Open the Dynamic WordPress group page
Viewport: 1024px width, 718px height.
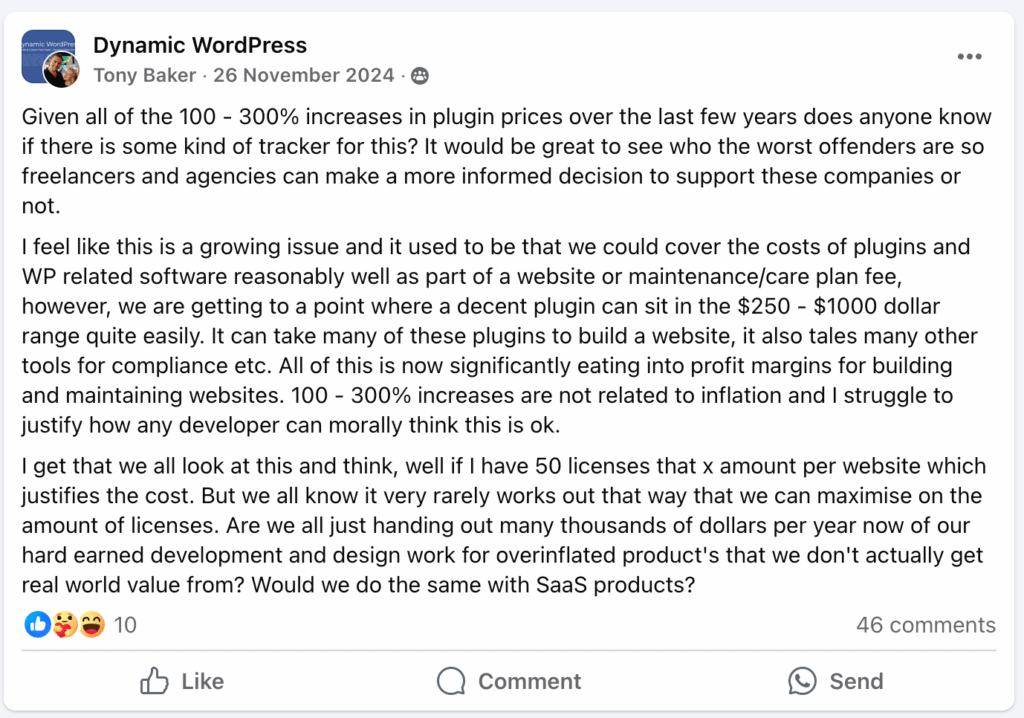click(x=200, y=45)
